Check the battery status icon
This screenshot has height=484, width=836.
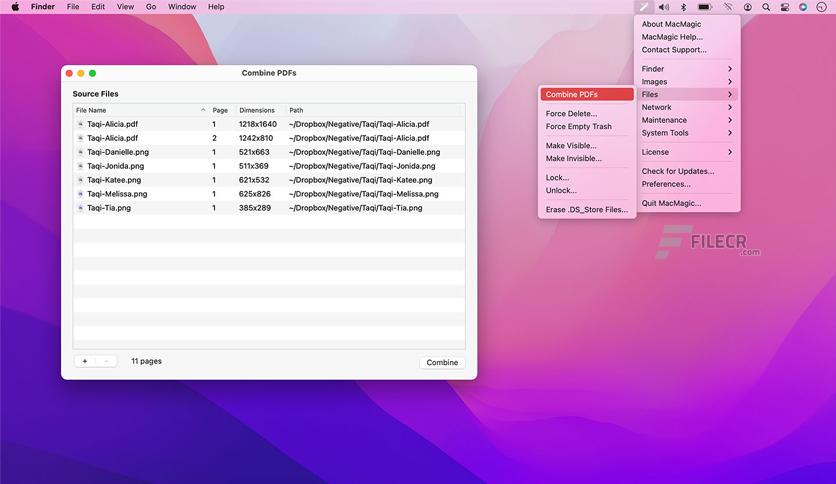coord(705,7)
